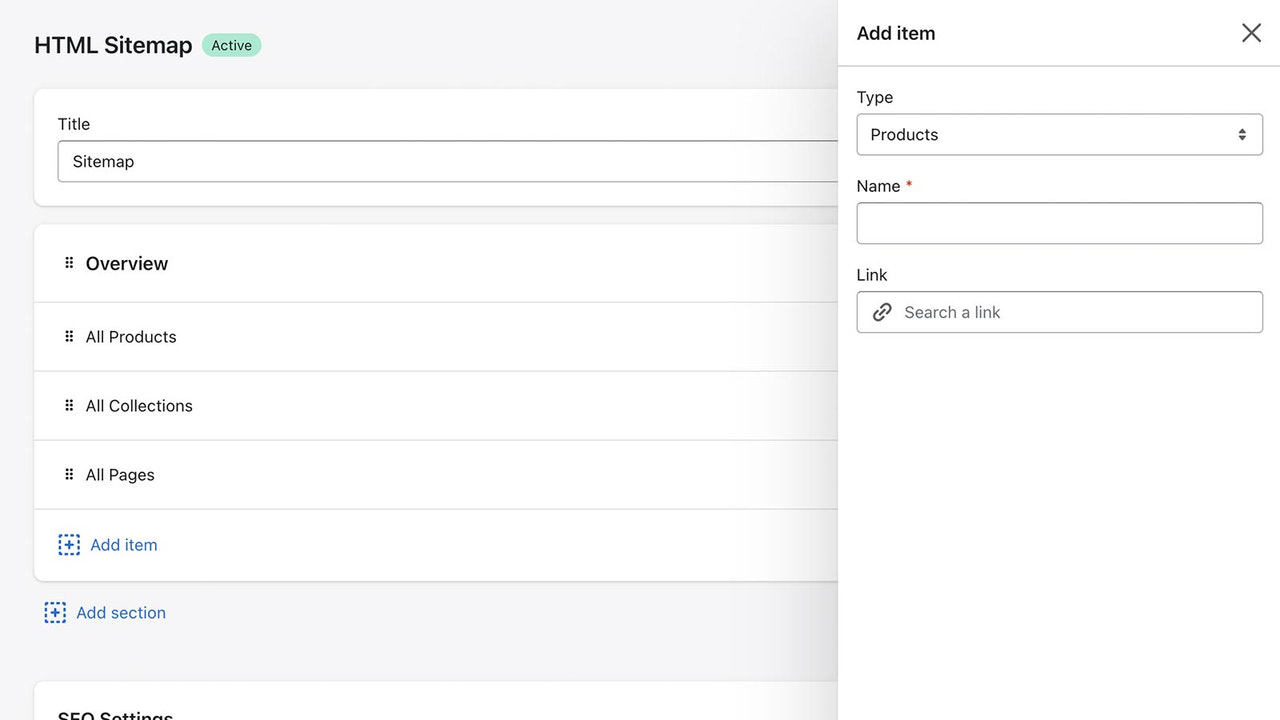This screenshot has height=720, width=1280.
Task: Click the Add section plus icon
Action: (x=55, y=612)
